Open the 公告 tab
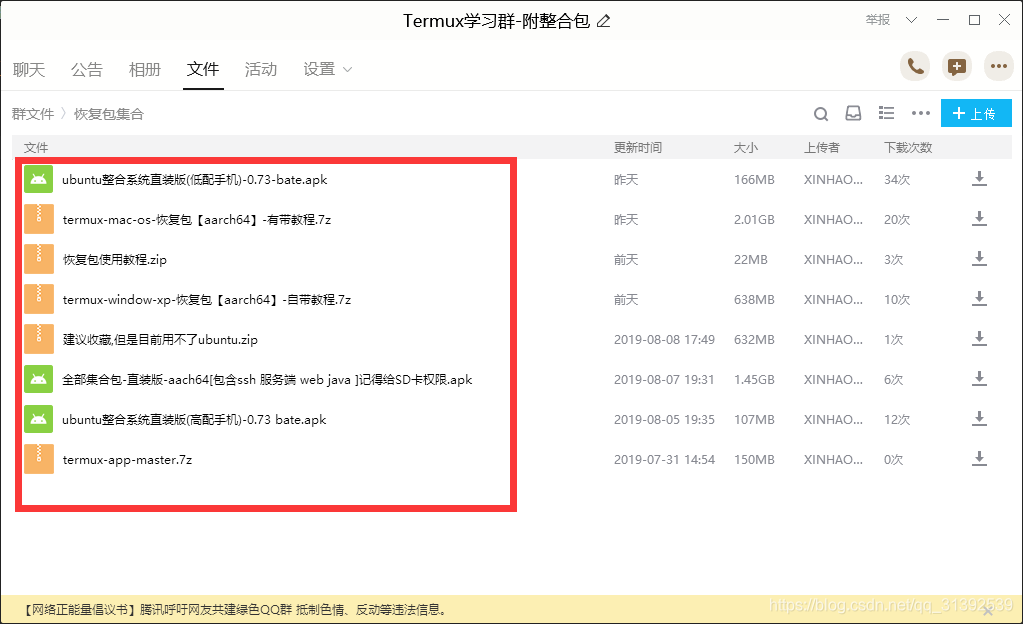 [87, 69]
